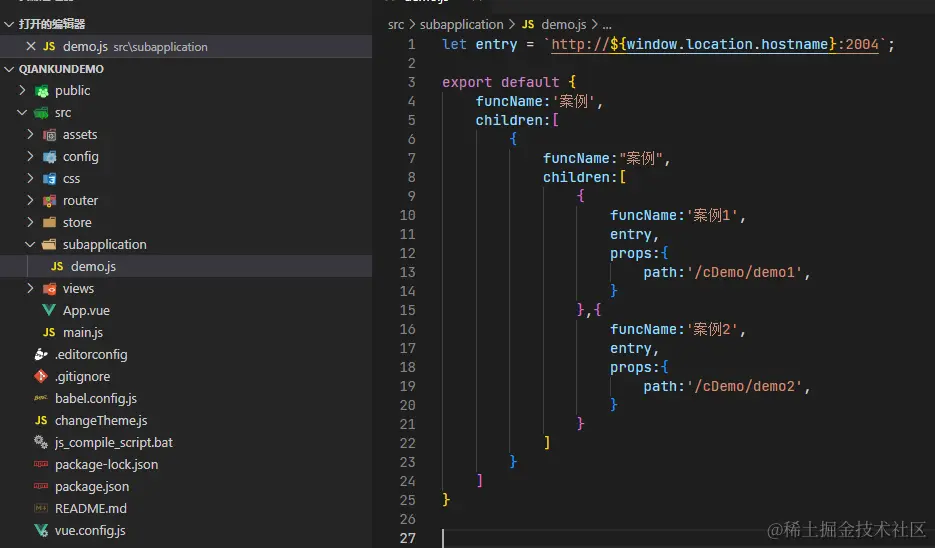Click the subapplication open-folder icon

coord(49,244)
